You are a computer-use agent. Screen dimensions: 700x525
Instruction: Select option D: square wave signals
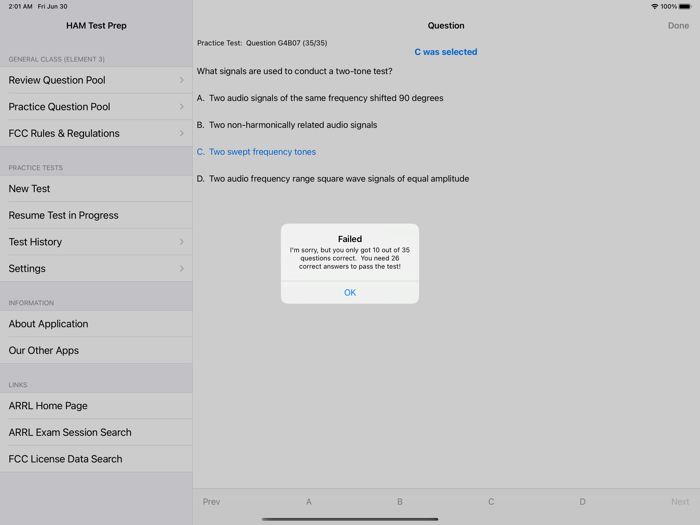pyautogui.click(x=333, y=179)
